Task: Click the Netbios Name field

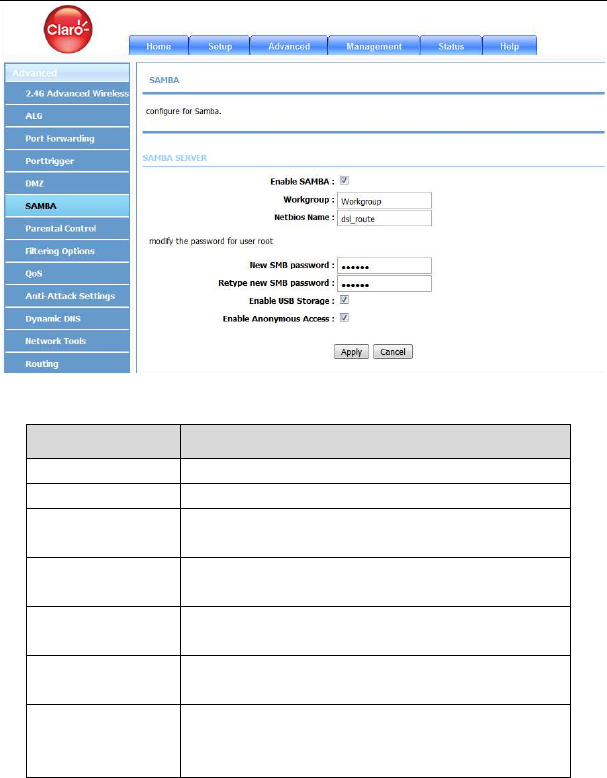Action: [x=384, y=218]
